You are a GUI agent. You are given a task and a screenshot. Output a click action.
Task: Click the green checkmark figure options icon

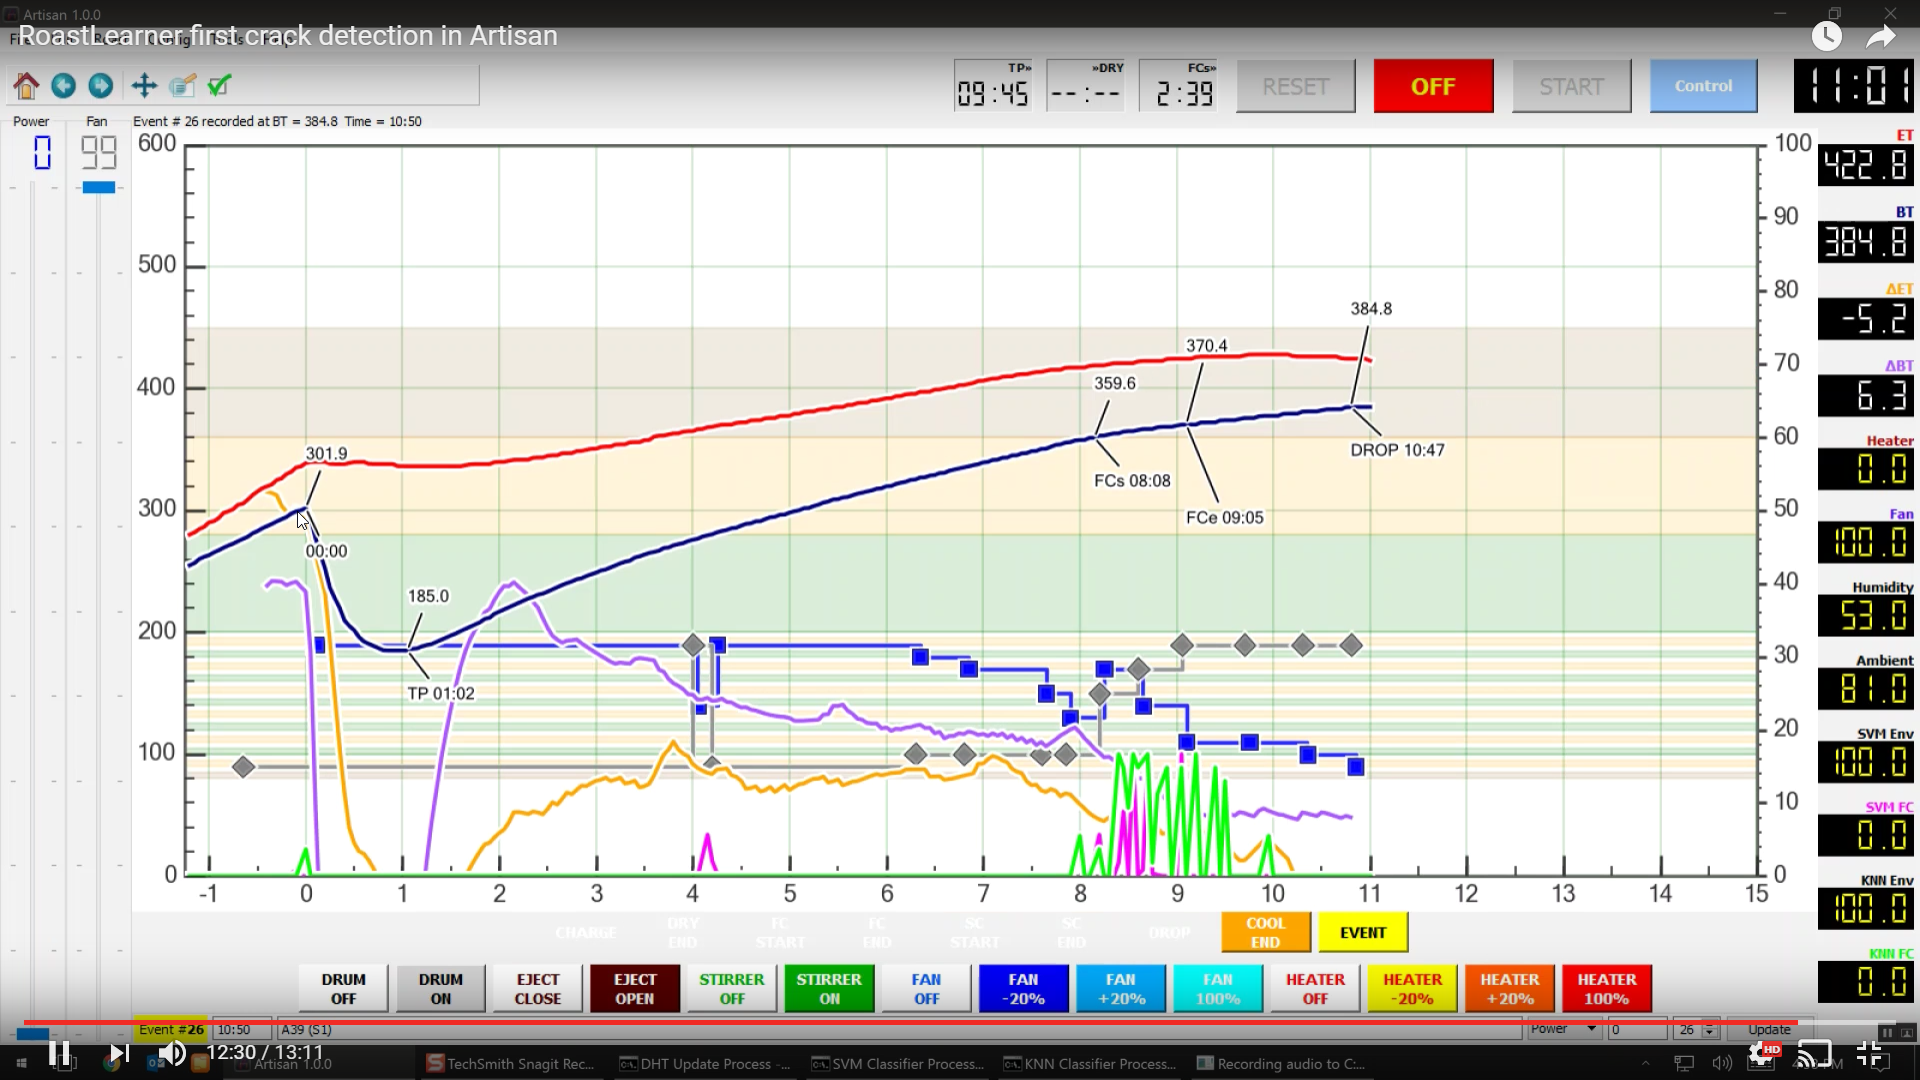click(x=220, y=86)
